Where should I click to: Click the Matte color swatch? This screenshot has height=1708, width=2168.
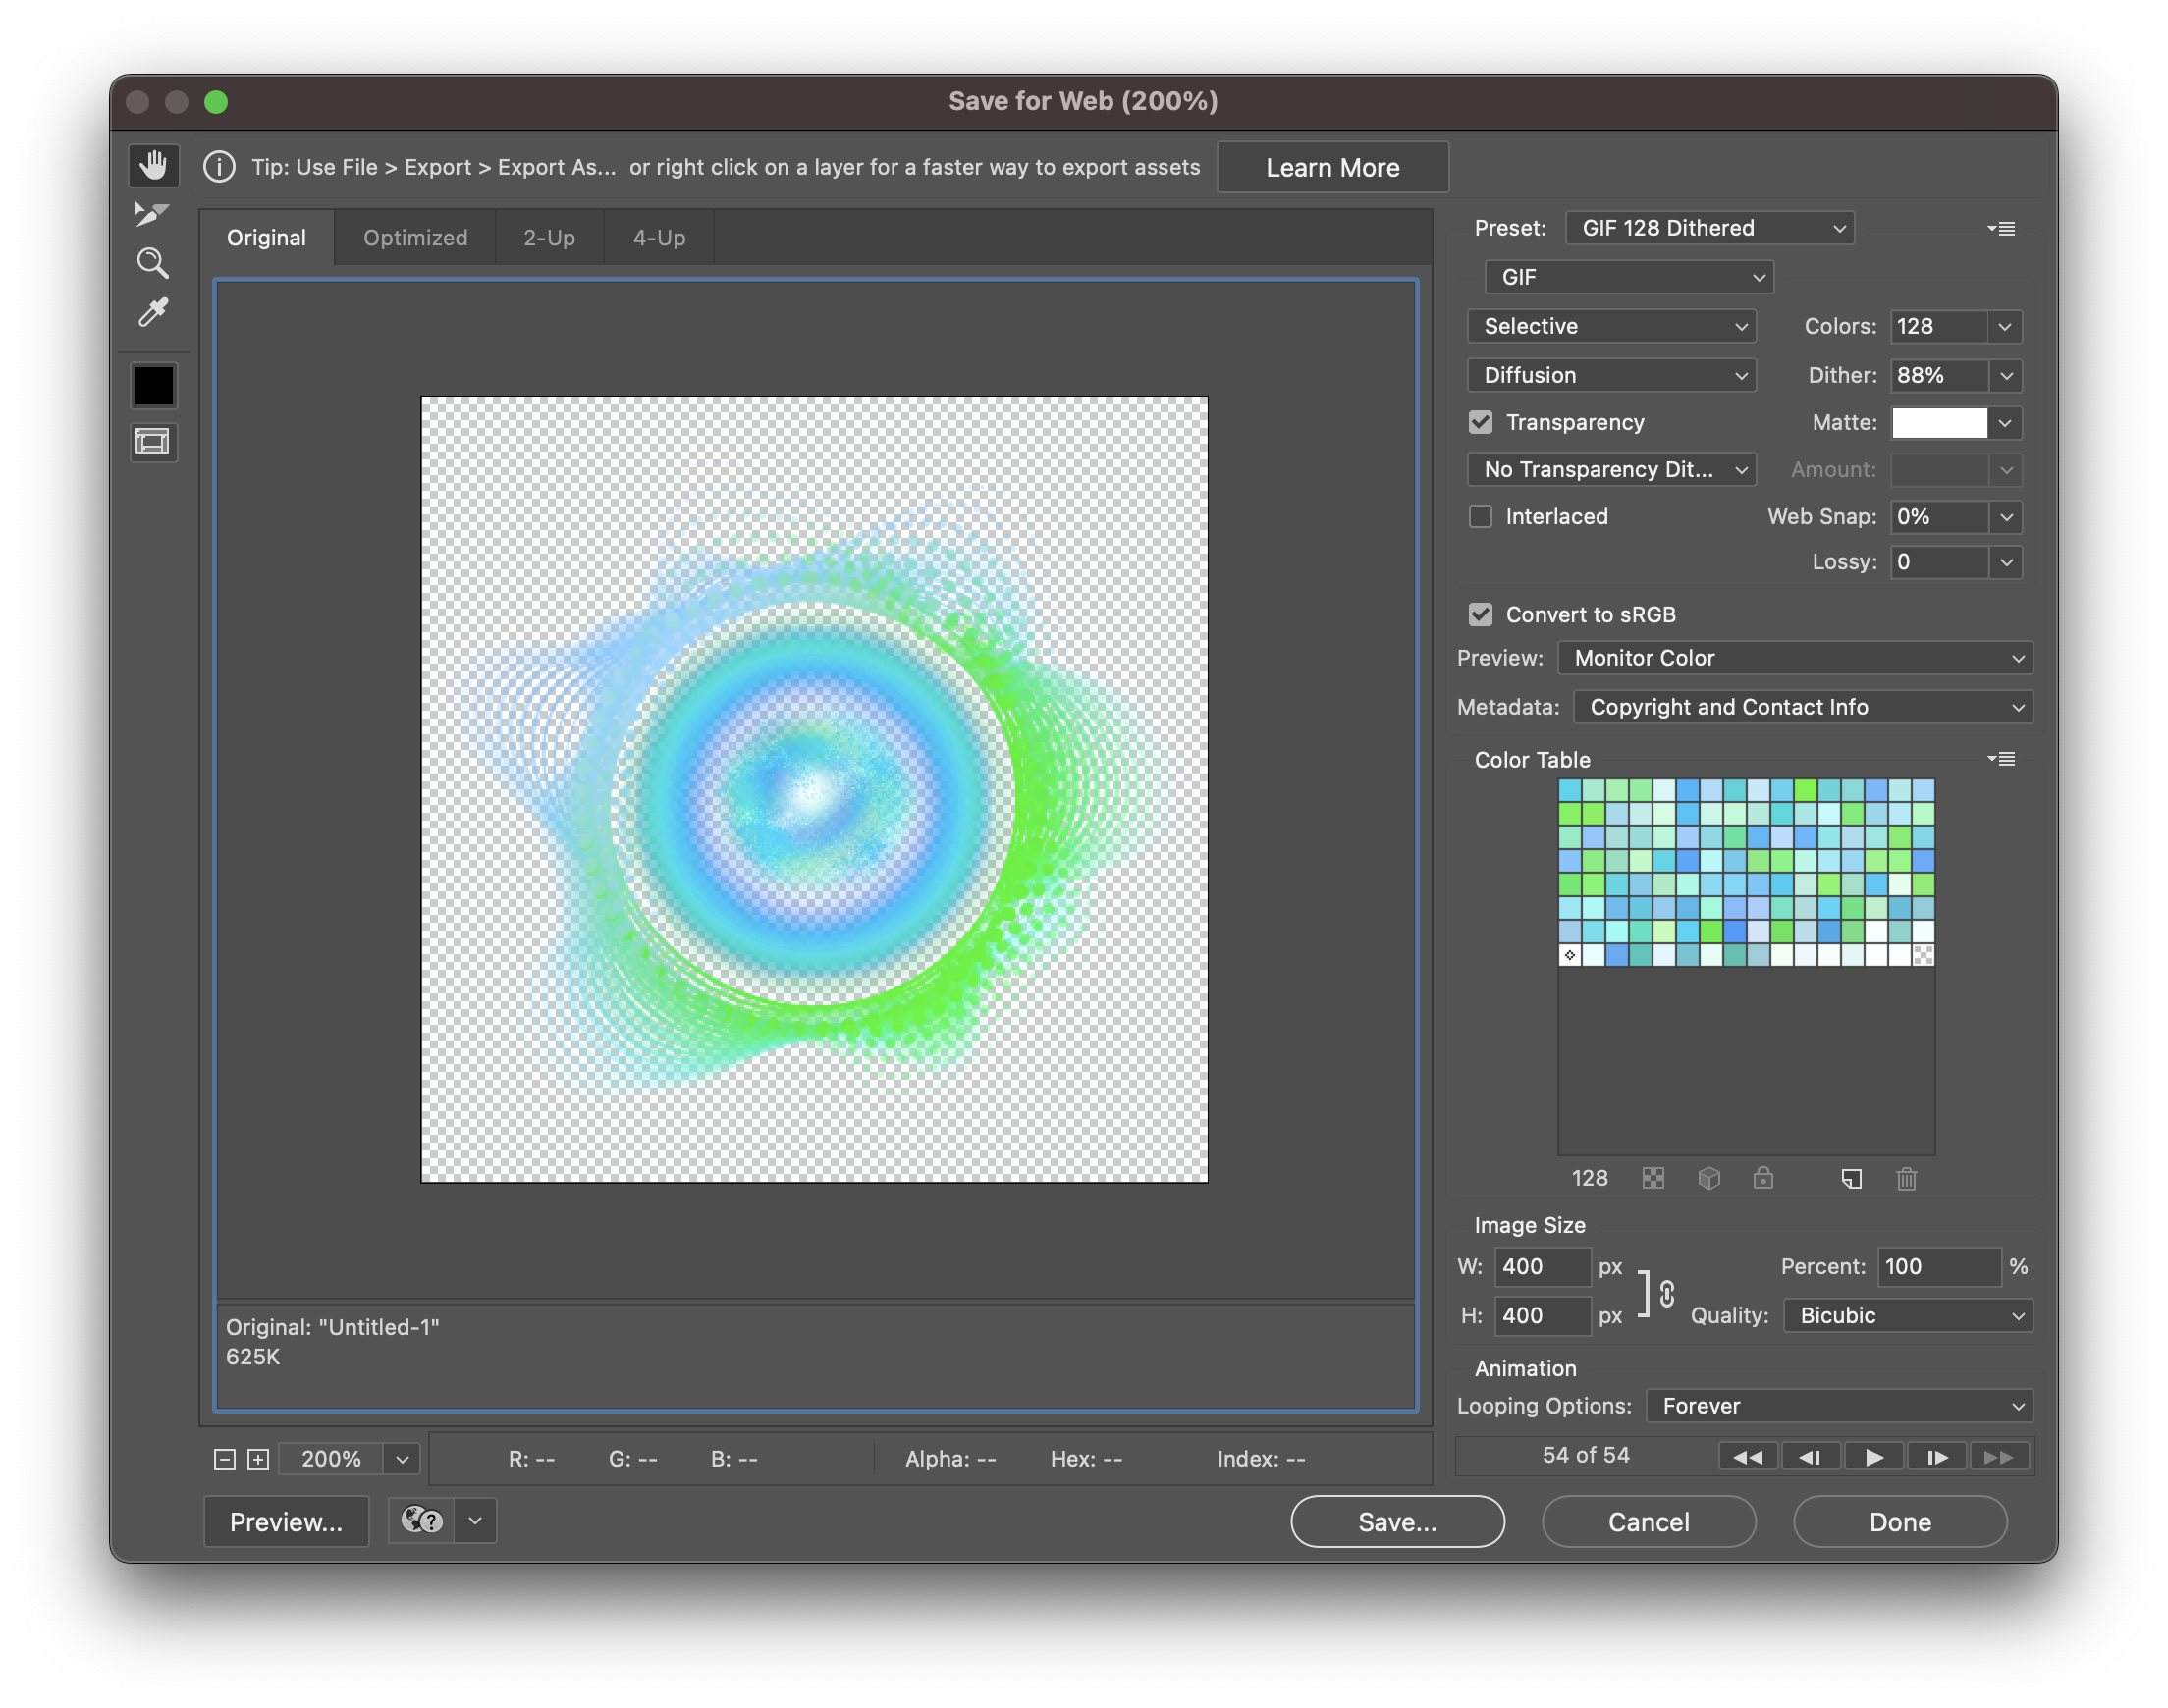pyautogui.click(x=1935, y=422)
